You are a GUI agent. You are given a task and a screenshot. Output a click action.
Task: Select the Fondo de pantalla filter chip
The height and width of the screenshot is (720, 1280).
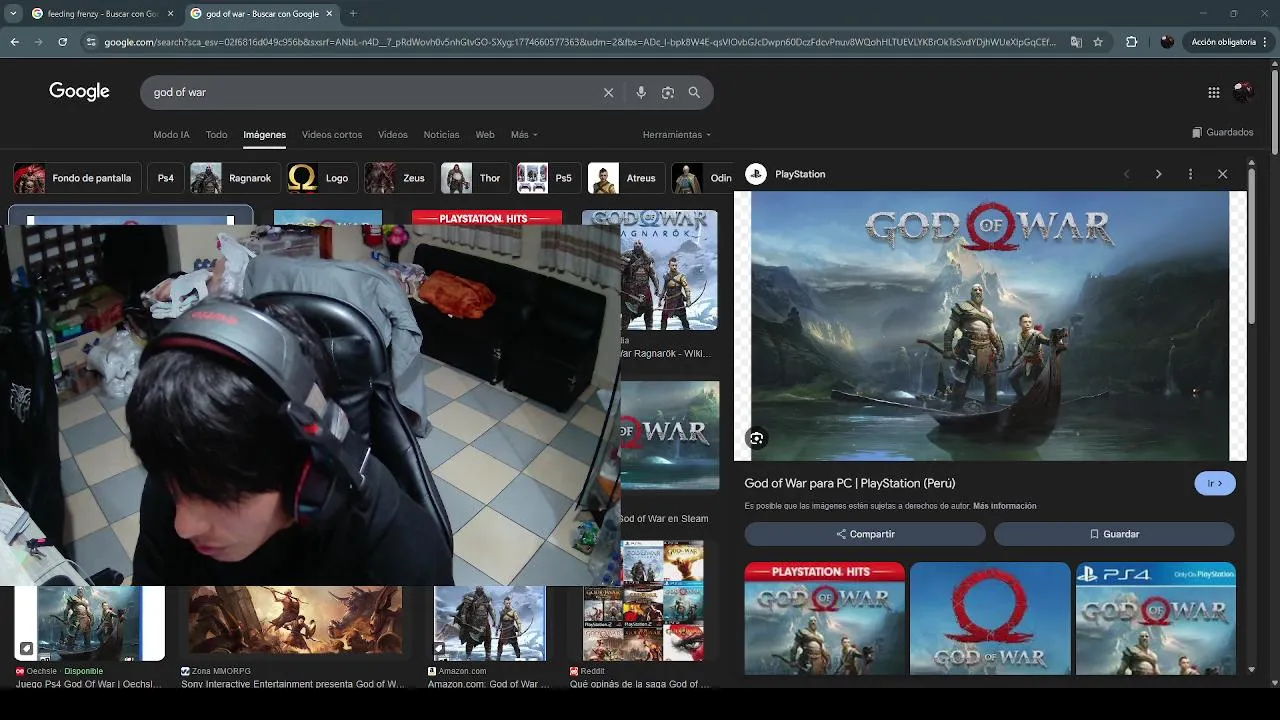[x=76, y=178]
